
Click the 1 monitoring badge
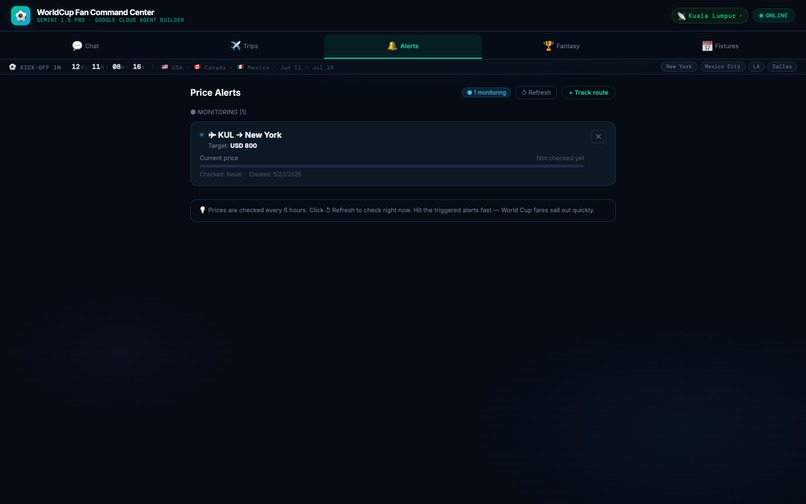point(486,93)
